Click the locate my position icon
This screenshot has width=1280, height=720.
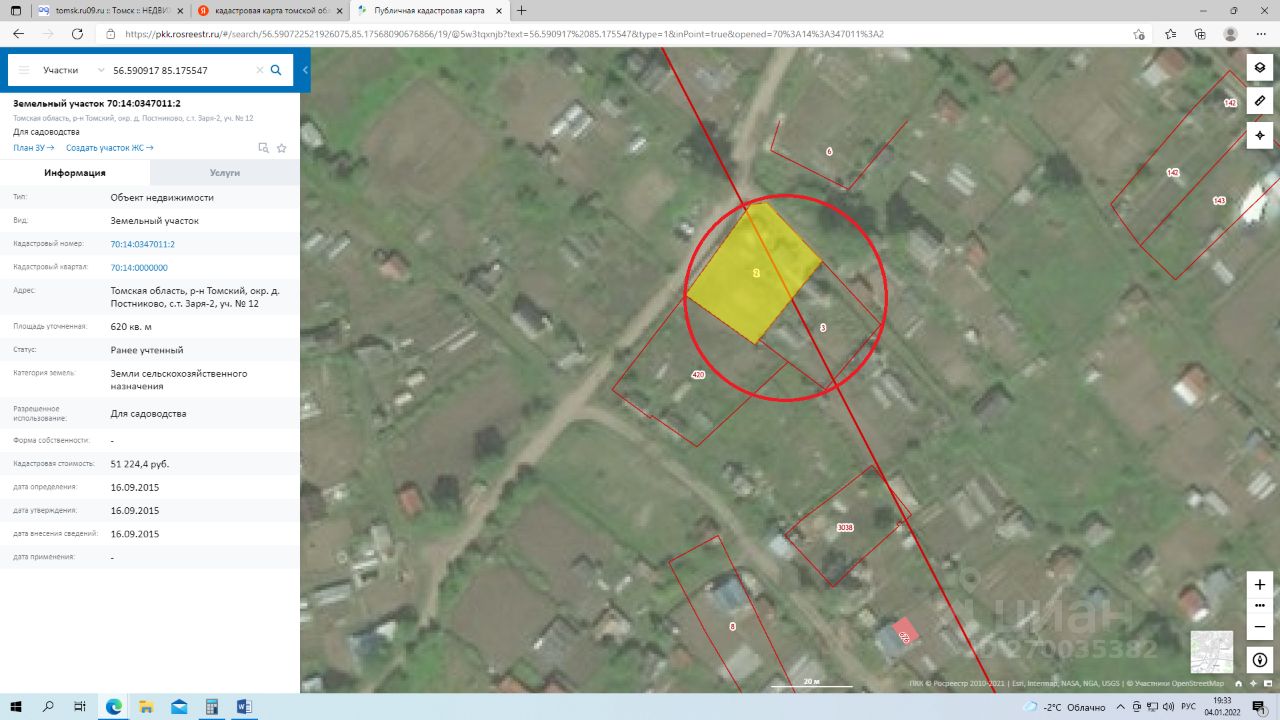[1259, 135]
